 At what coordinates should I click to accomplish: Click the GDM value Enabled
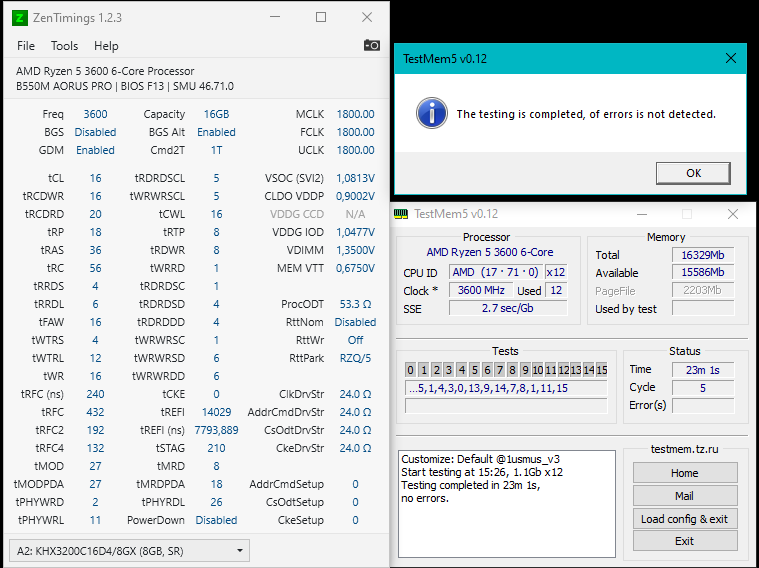pyautogui.click(x=95, y=150)
